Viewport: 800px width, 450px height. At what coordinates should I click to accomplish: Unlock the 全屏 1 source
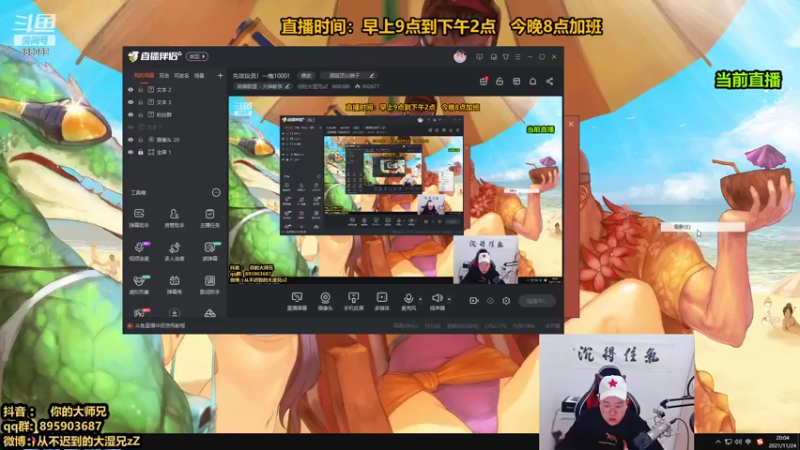coord(141,152)
